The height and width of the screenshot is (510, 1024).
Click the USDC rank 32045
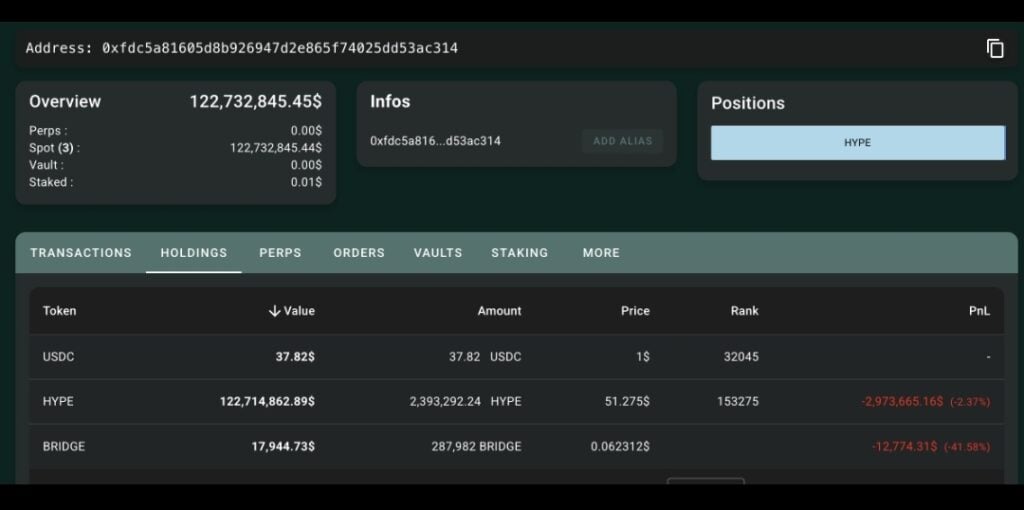pos(741,357)
